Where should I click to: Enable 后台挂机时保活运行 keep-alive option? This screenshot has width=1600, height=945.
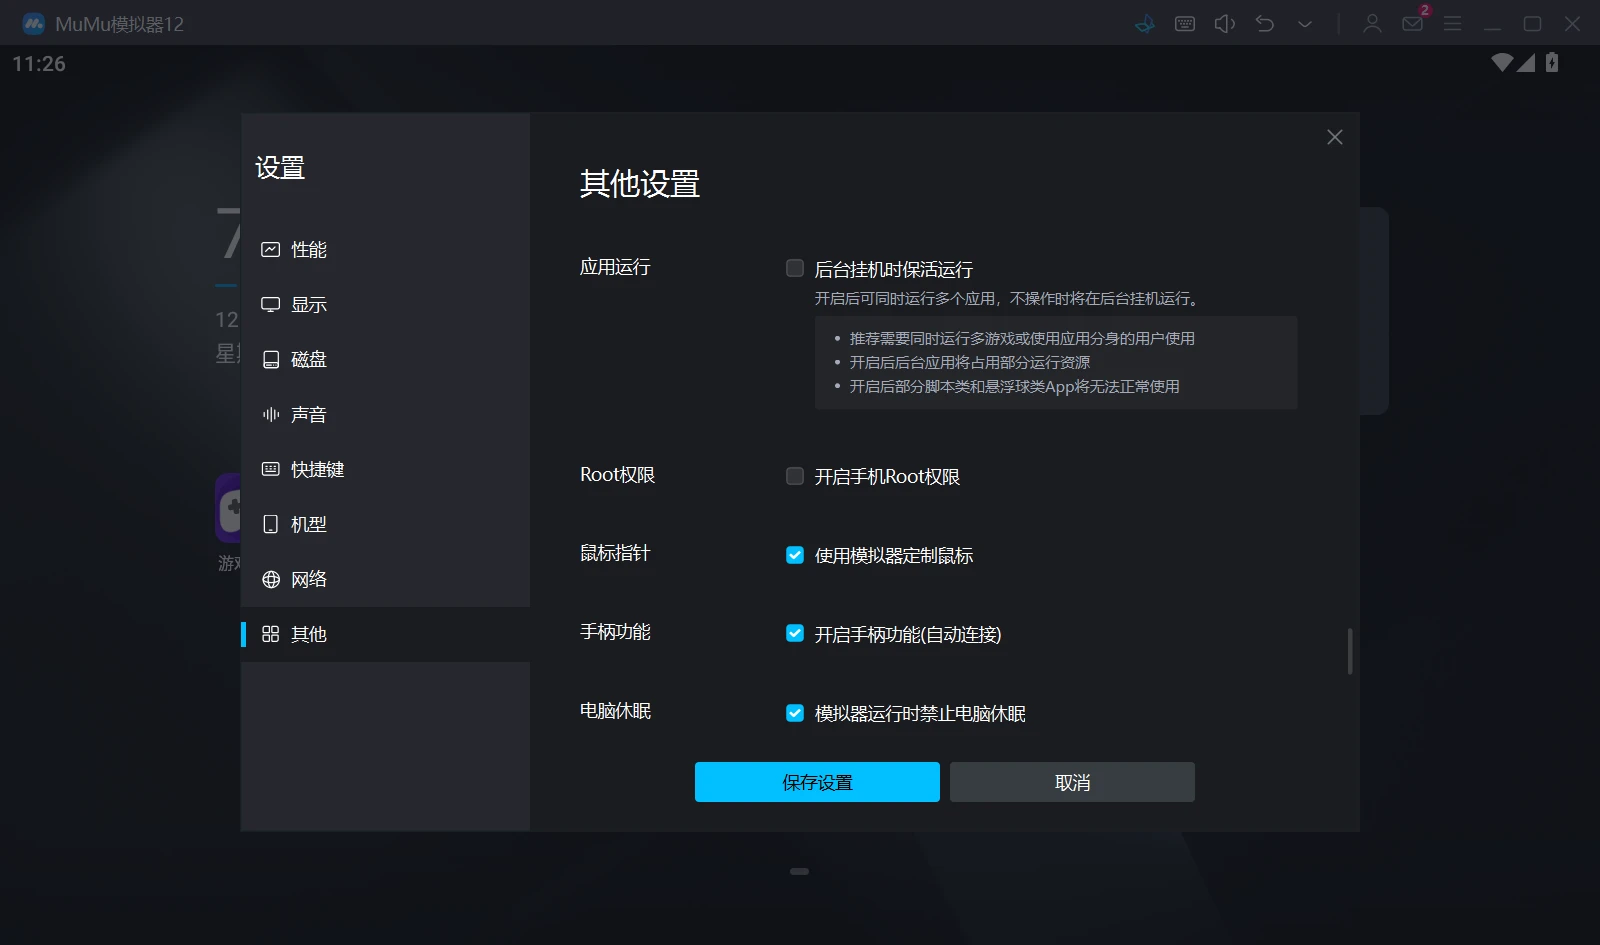click(795, 268)
